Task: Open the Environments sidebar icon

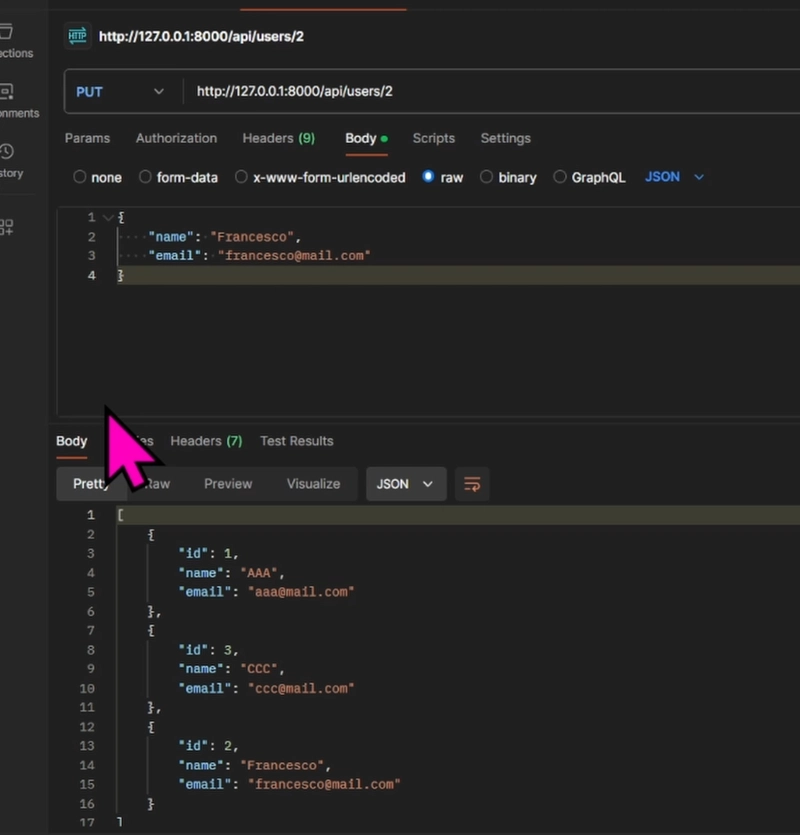Action: pyautogui.click(x=6, y=92)
